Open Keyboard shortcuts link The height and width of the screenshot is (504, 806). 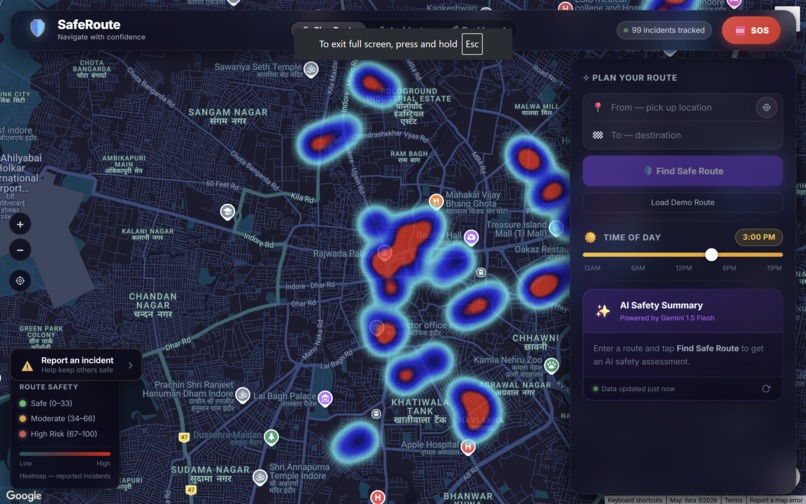634,500
